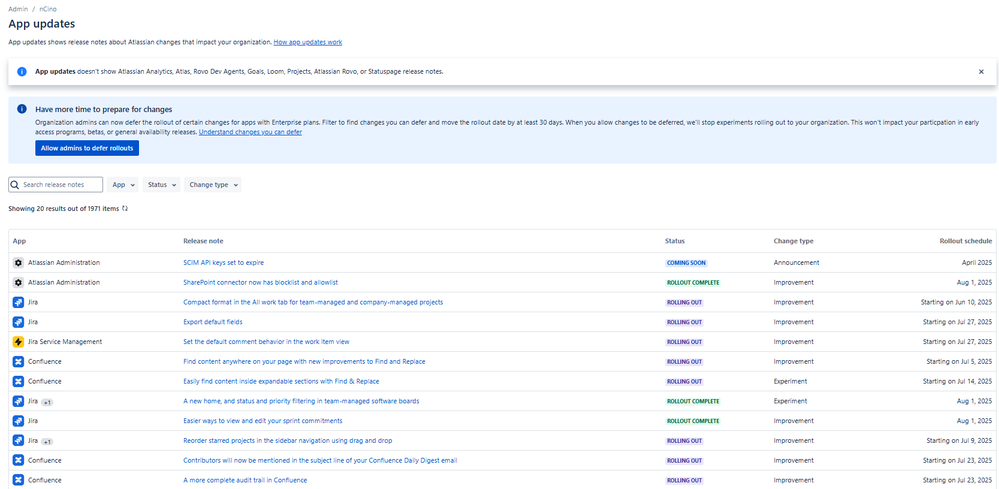
Task: Open Contributors mentioned in Daily Digest note
Action: (x=320, y=460)
